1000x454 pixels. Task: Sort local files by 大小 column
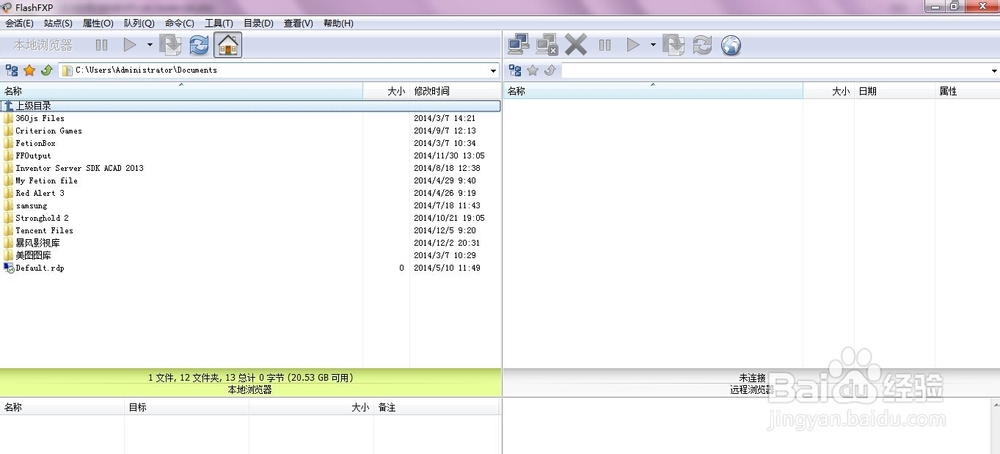point(386,91)
